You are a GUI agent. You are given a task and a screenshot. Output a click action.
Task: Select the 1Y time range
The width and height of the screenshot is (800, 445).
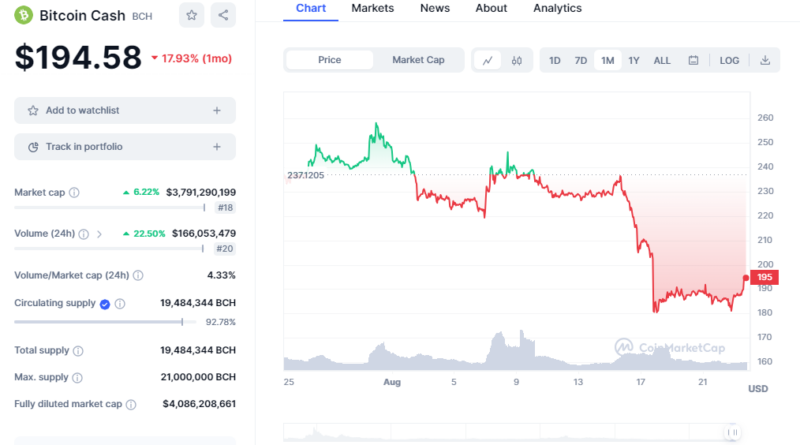pos(634,60)
